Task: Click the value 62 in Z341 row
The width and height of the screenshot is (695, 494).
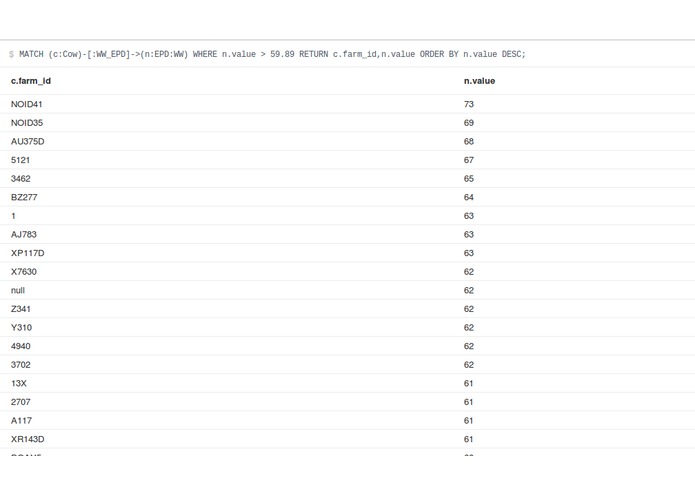Action: [x=469, y=309]
